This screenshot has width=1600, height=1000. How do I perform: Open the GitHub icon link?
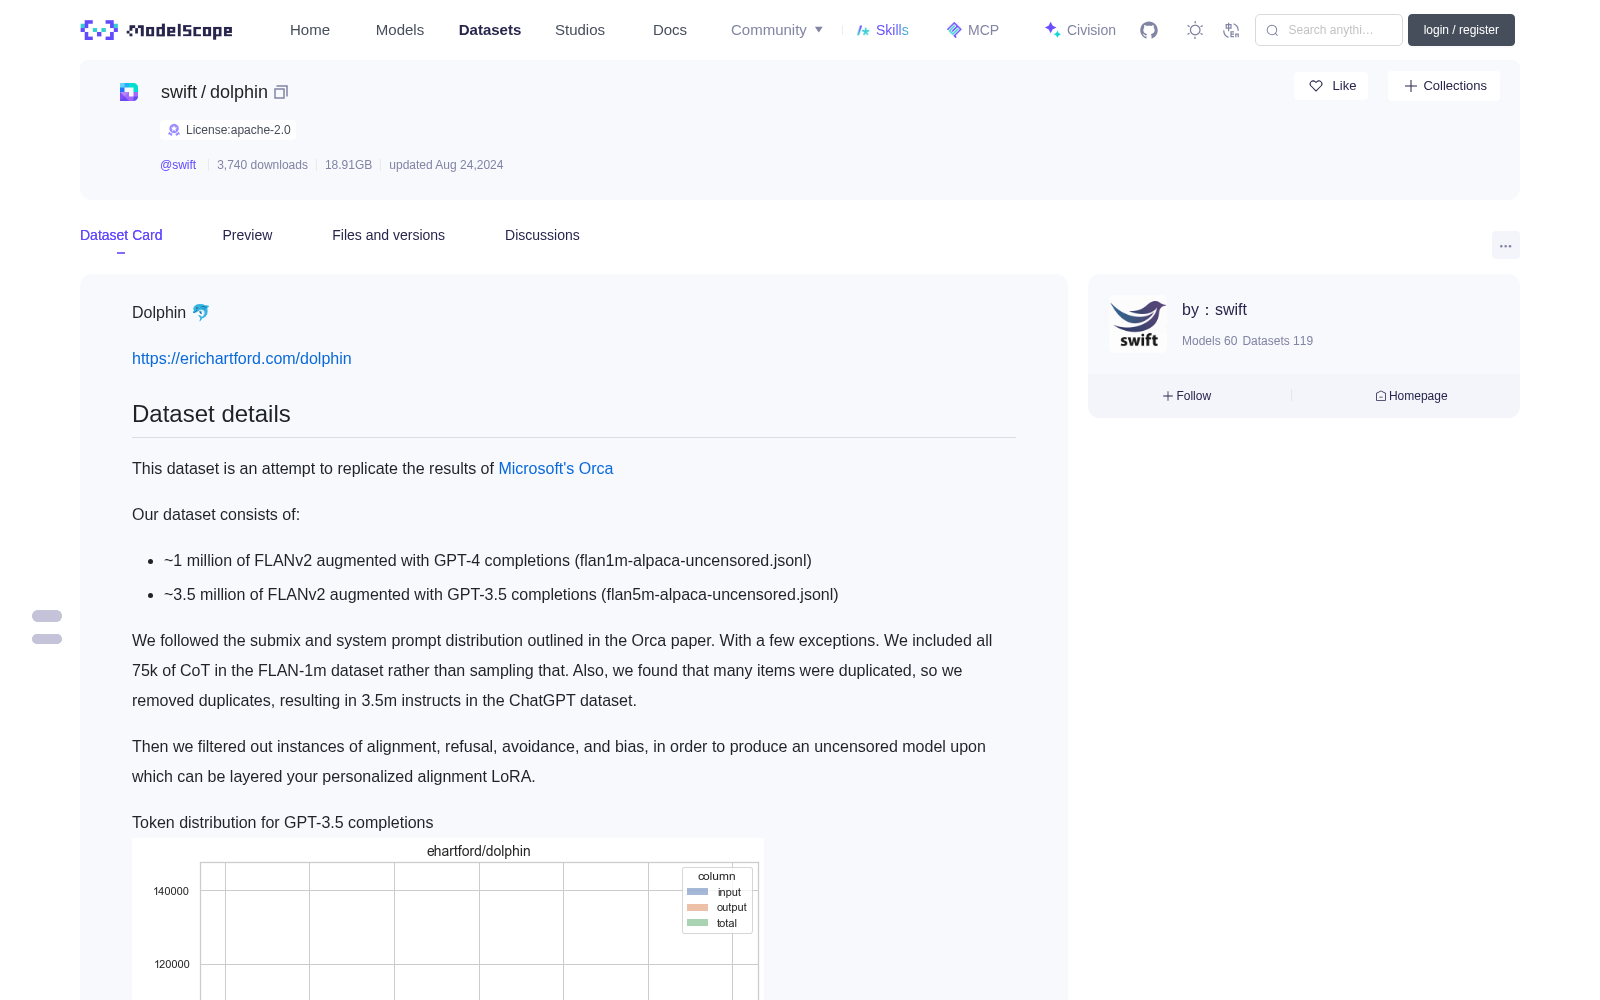pos(1149,30)
